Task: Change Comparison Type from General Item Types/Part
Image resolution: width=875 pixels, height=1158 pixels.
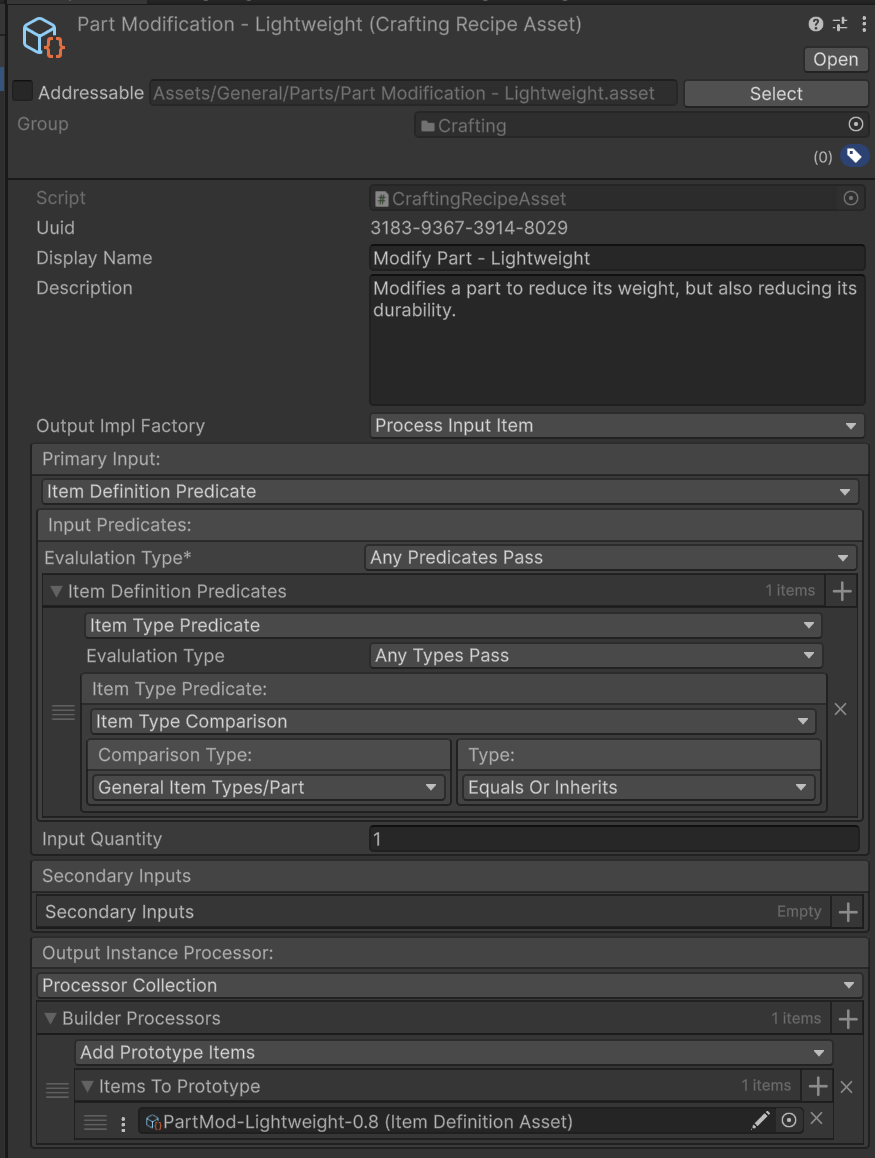Action: point(268,787)
